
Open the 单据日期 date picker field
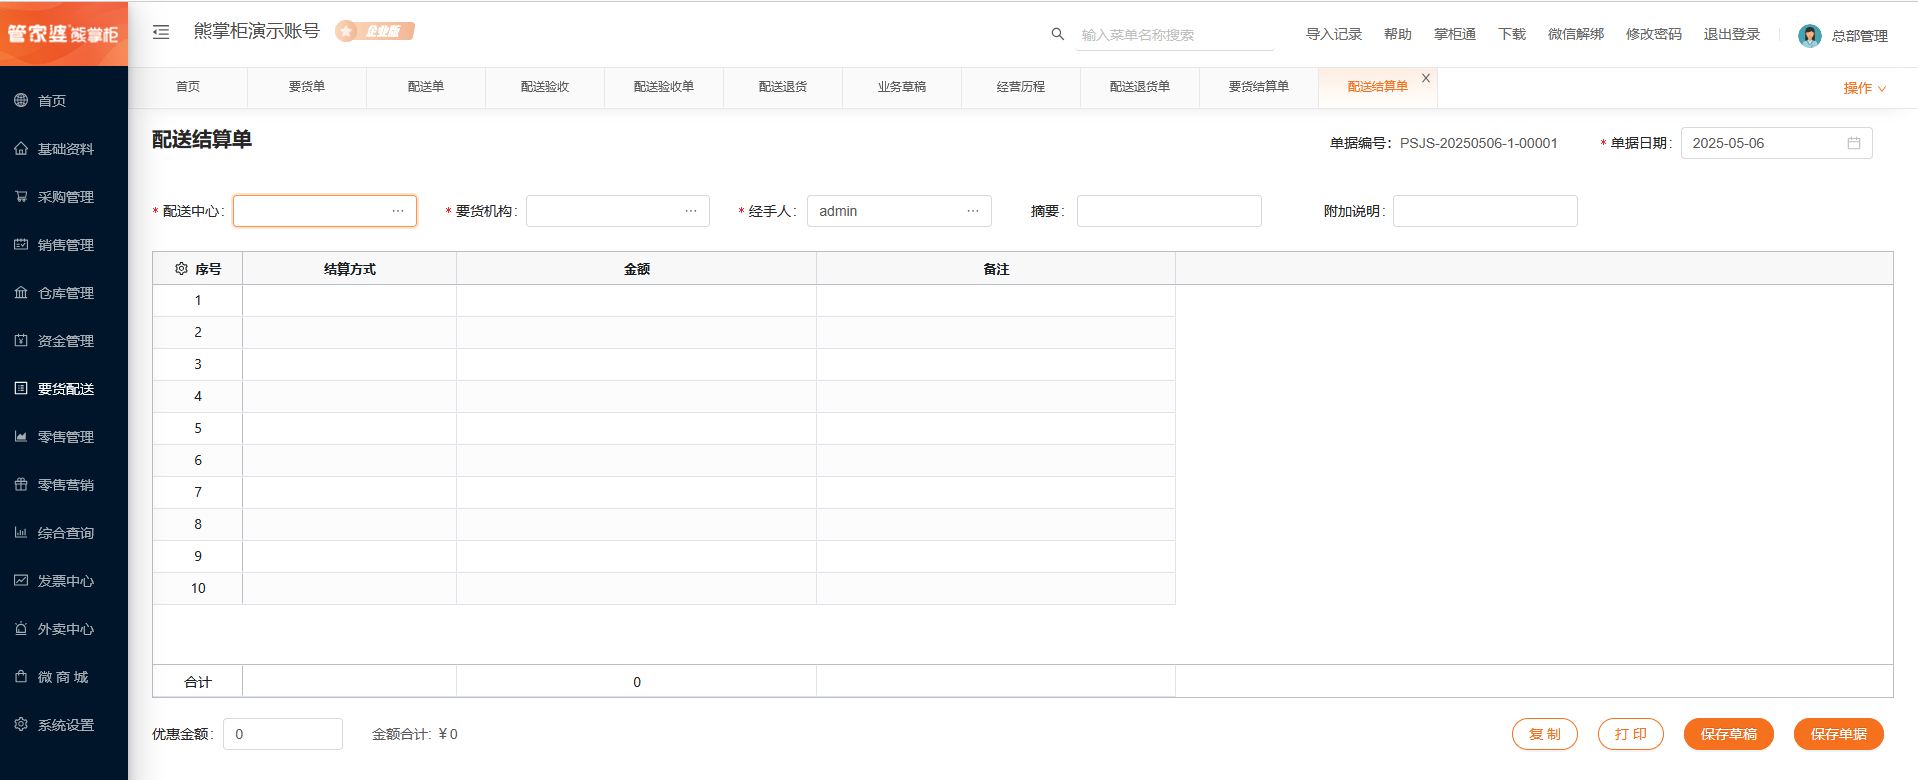(1776, 143)
